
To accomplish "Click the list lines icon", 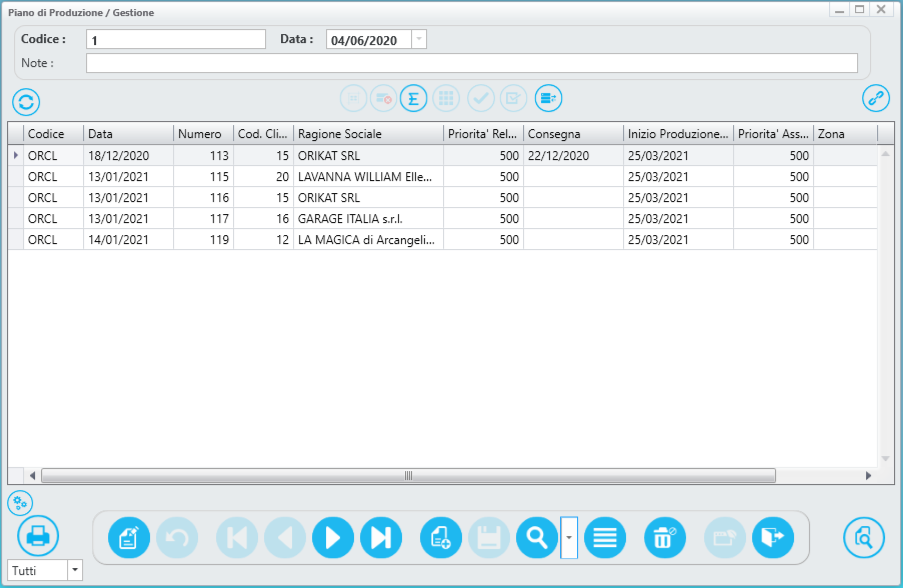I will pos(605,538).
